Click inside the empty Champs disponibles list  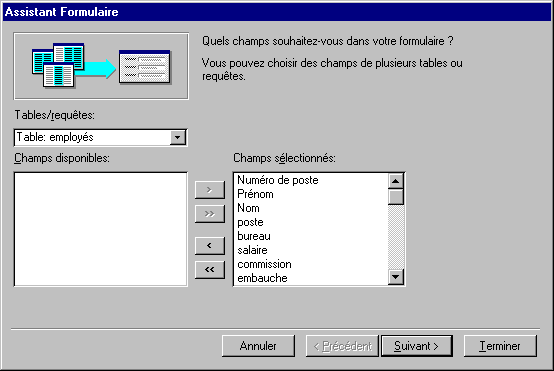point(100,229)
